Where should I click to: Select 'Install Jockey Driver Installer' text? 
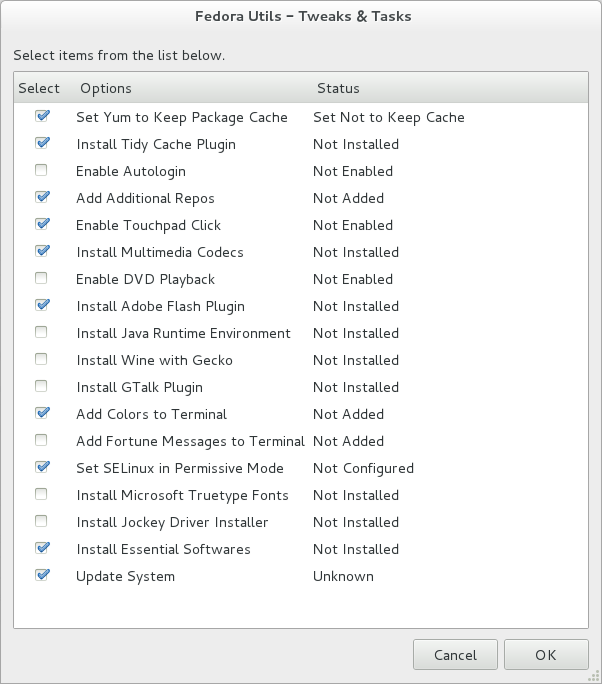pyautogui.click(x=172, y=523)
